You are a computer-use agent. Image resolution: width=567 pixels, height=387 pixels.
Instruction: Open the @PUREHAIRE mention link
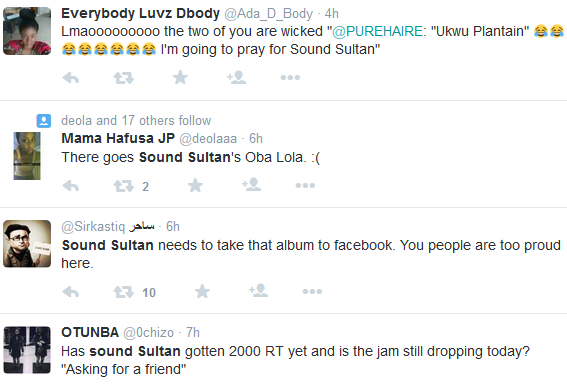(377, 31)
